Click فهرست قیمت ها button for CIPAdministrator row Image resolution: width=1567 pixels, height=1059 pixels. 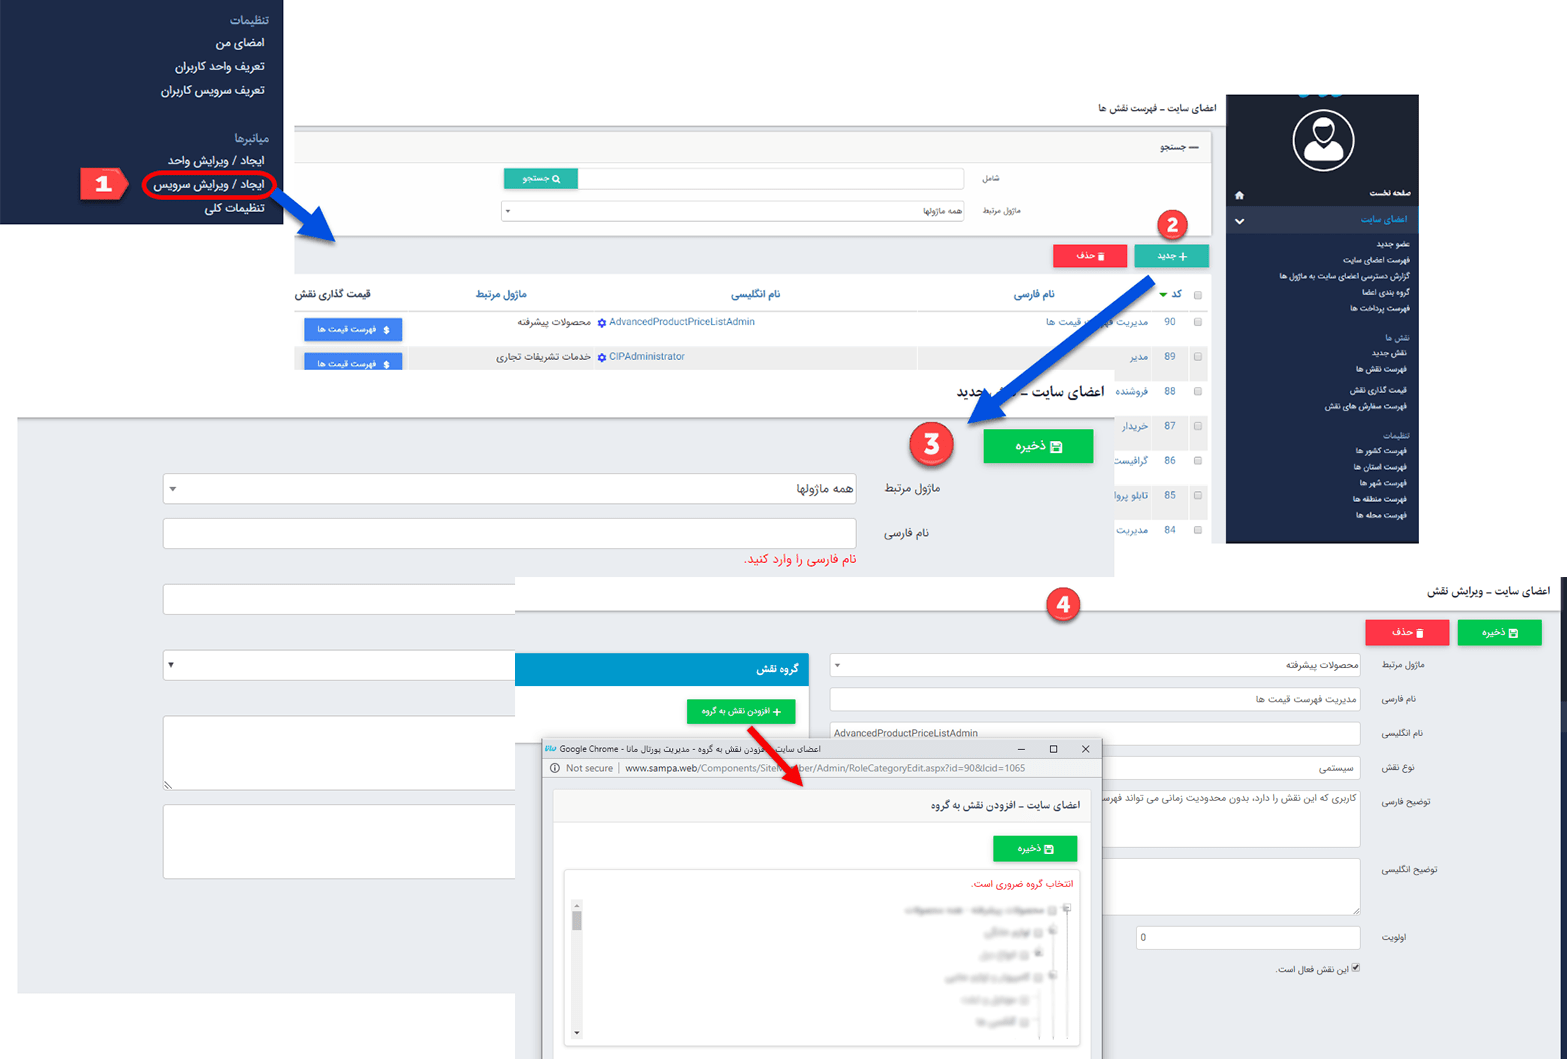pos(353,362)
